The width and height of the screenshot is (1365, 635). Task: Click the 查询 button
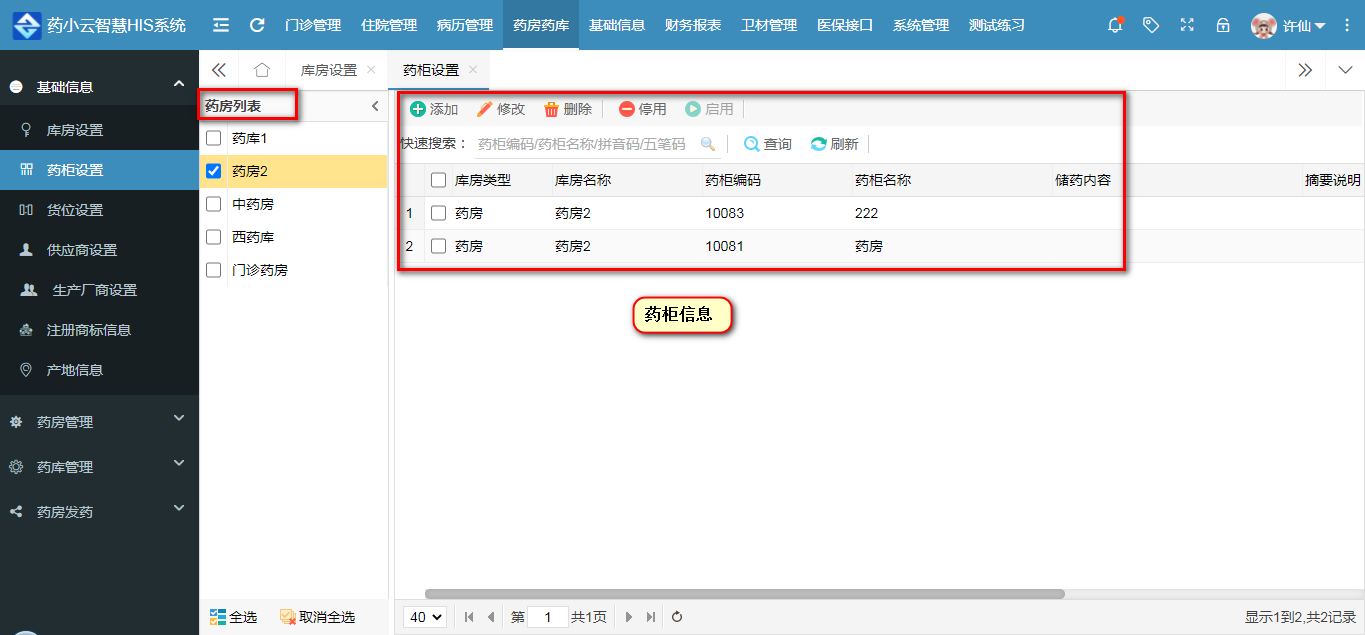click(x=768, y=144)
